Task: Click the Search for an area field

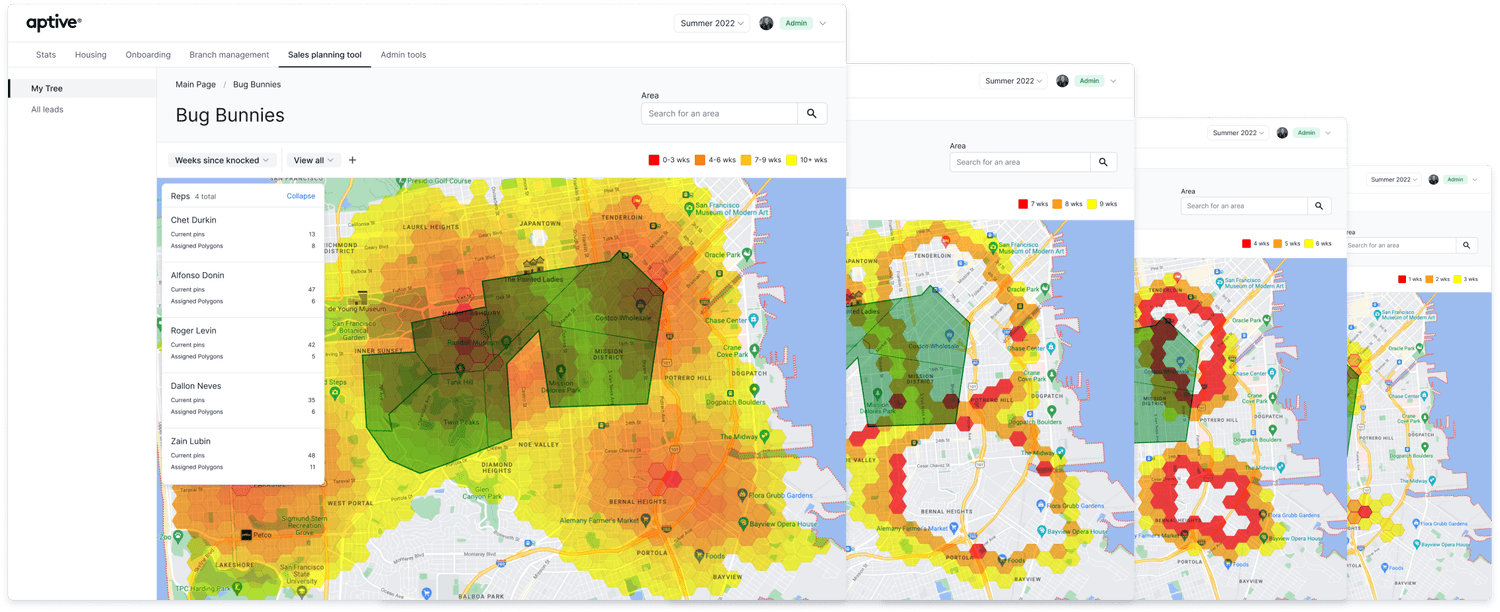Action: (719, 114)
